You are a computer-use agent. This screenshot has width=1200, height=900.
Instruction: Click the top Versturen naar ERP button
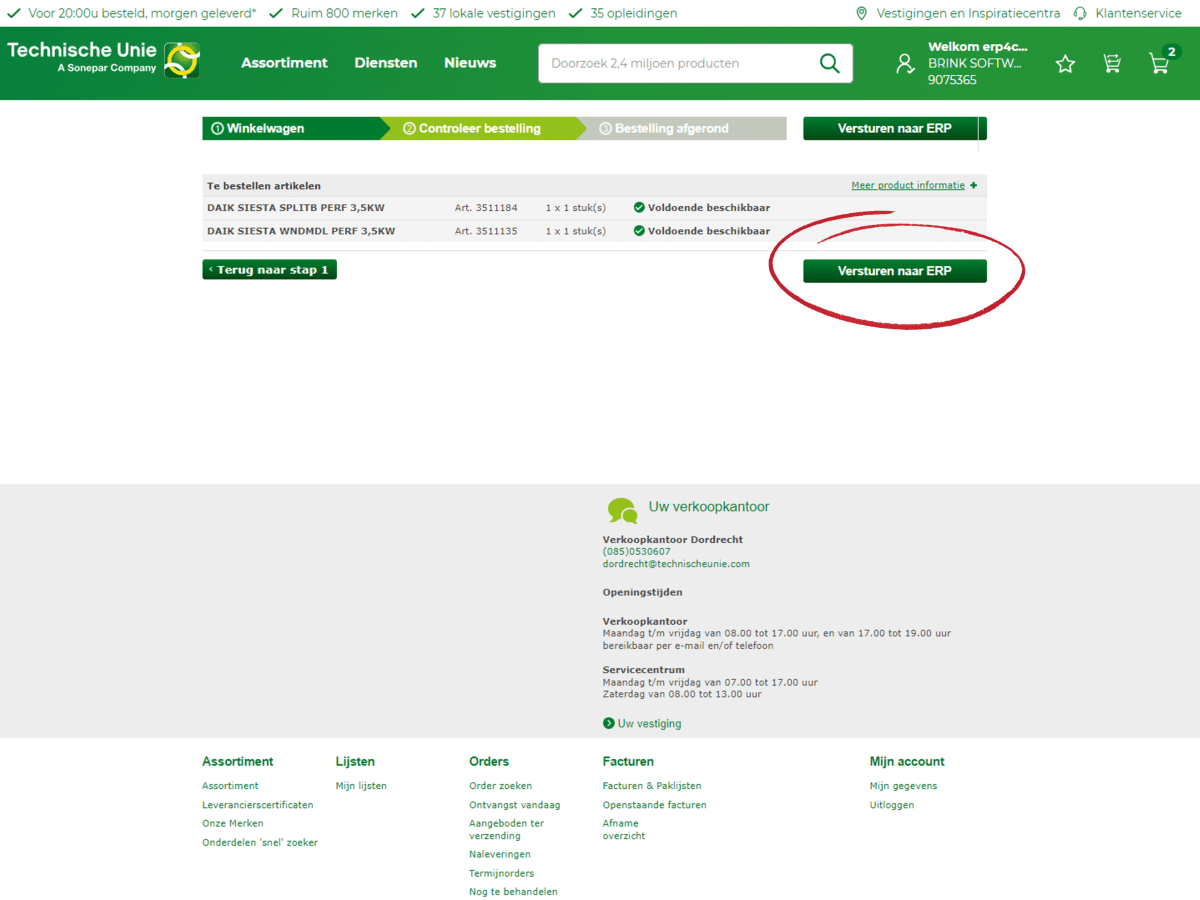tap(895, 128)
